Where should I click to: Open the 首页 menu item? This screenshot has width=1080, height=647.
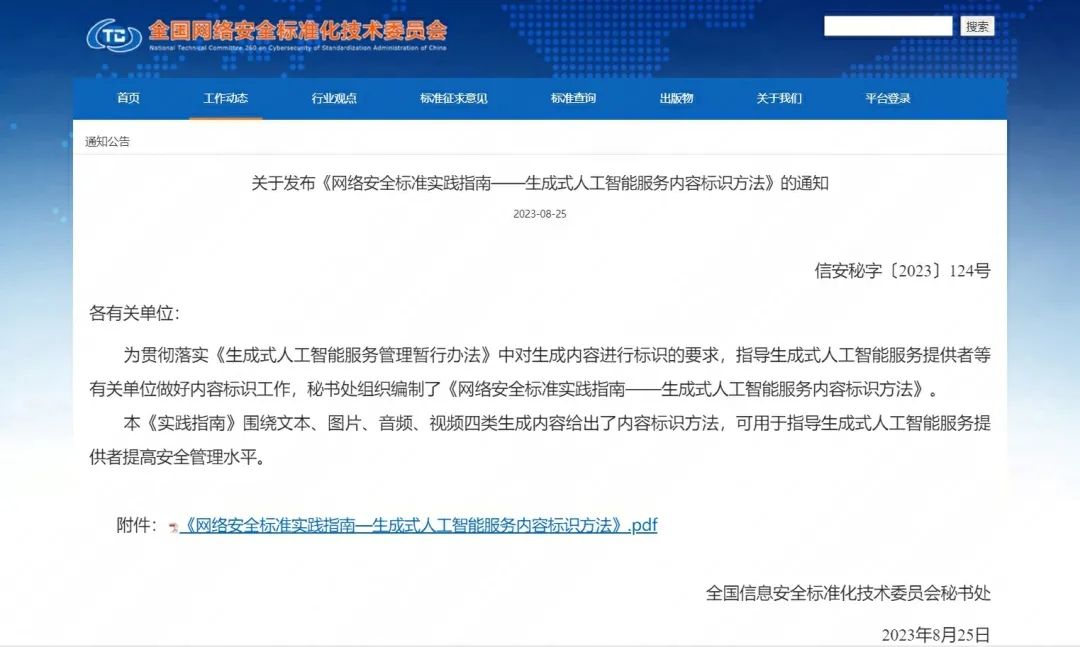pyautogui.click(x=128, y=98)
